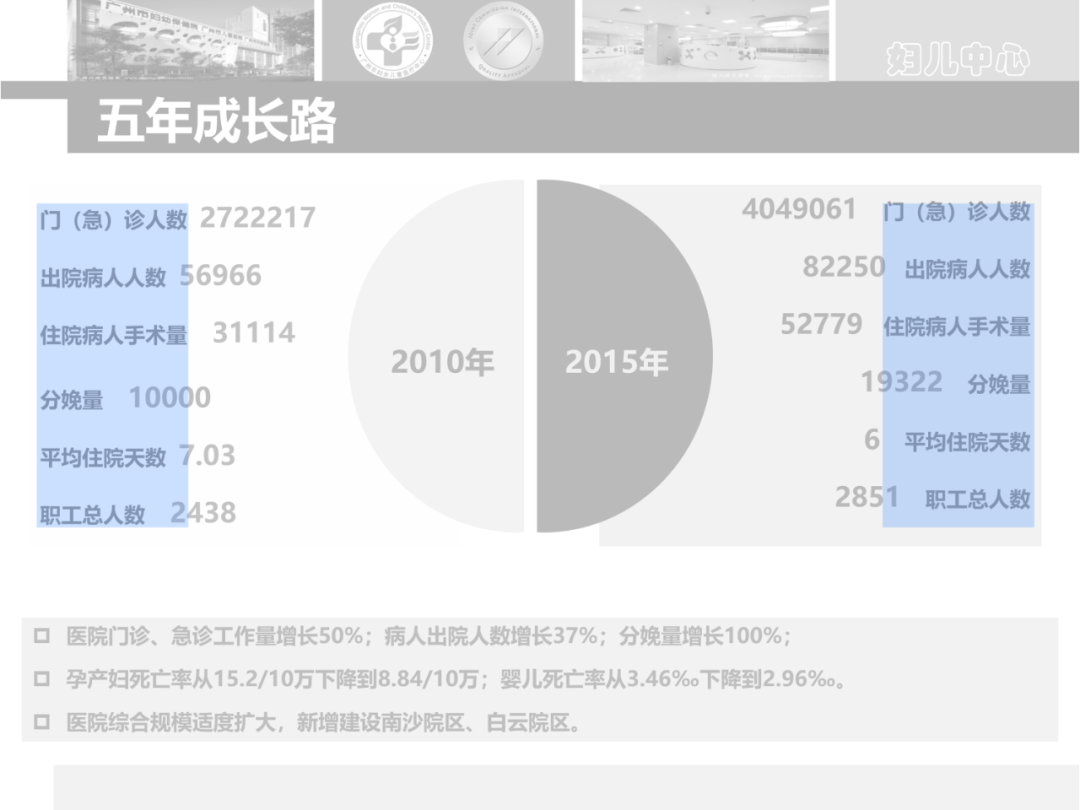Viewport: 1080px width, 810px height.
Task: Select the value 4049061
Action: coord(799,209)
